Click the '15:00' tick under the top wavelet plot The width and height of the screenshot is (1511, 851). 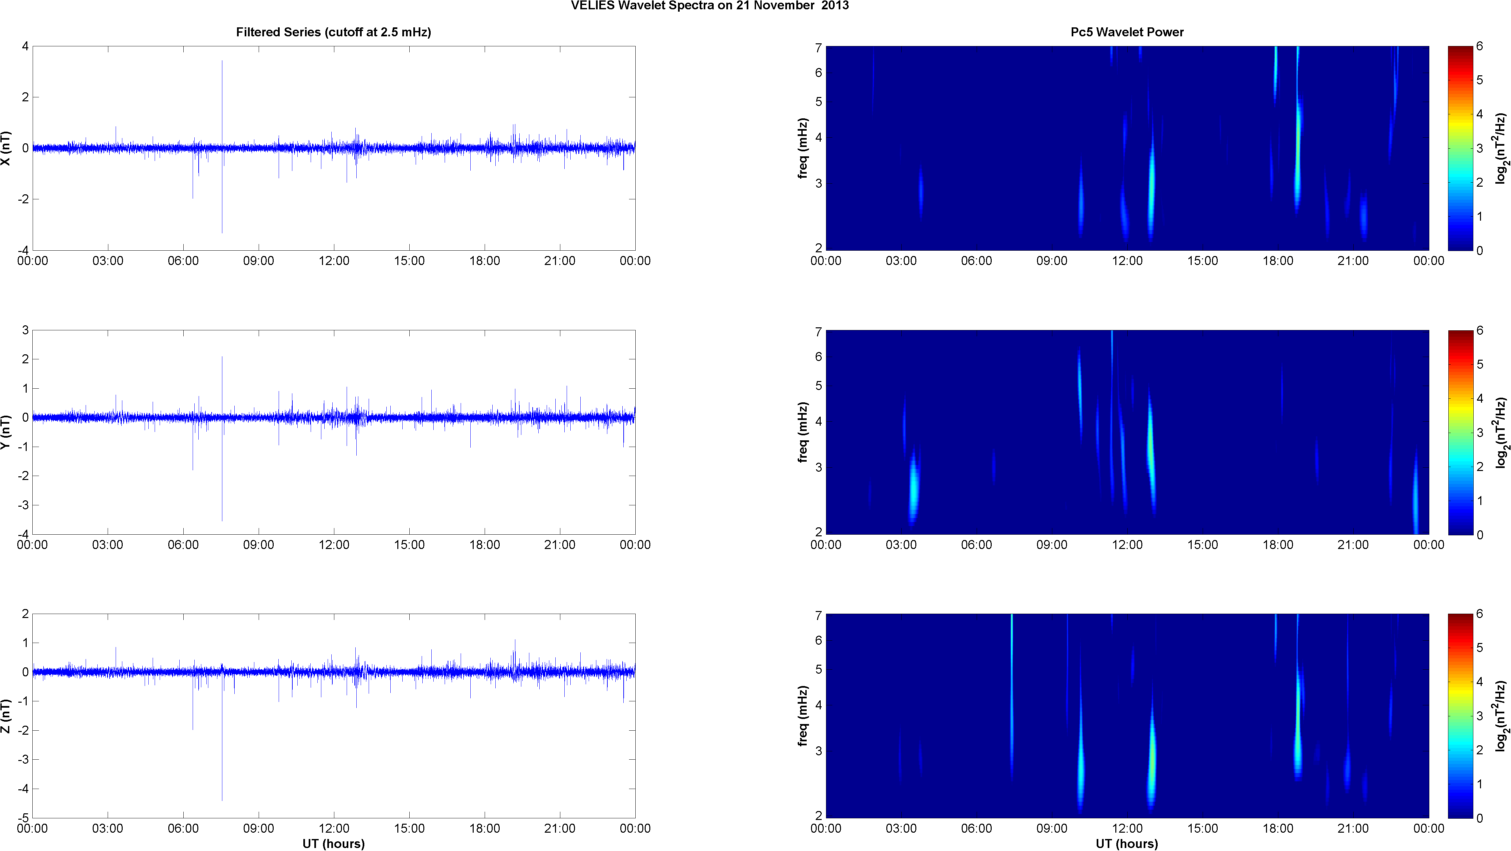[x=1203, y=261]
